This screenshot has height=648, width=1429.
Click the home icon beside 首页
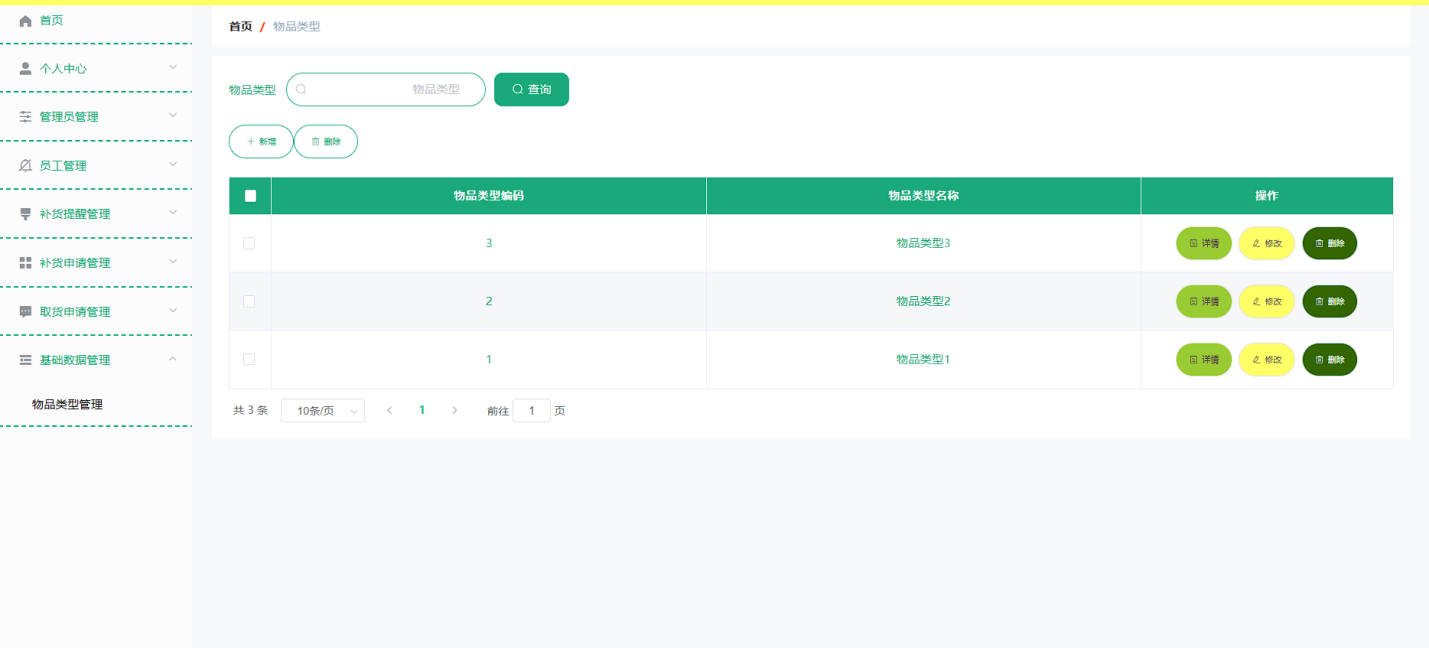click(x=26, y=21)
